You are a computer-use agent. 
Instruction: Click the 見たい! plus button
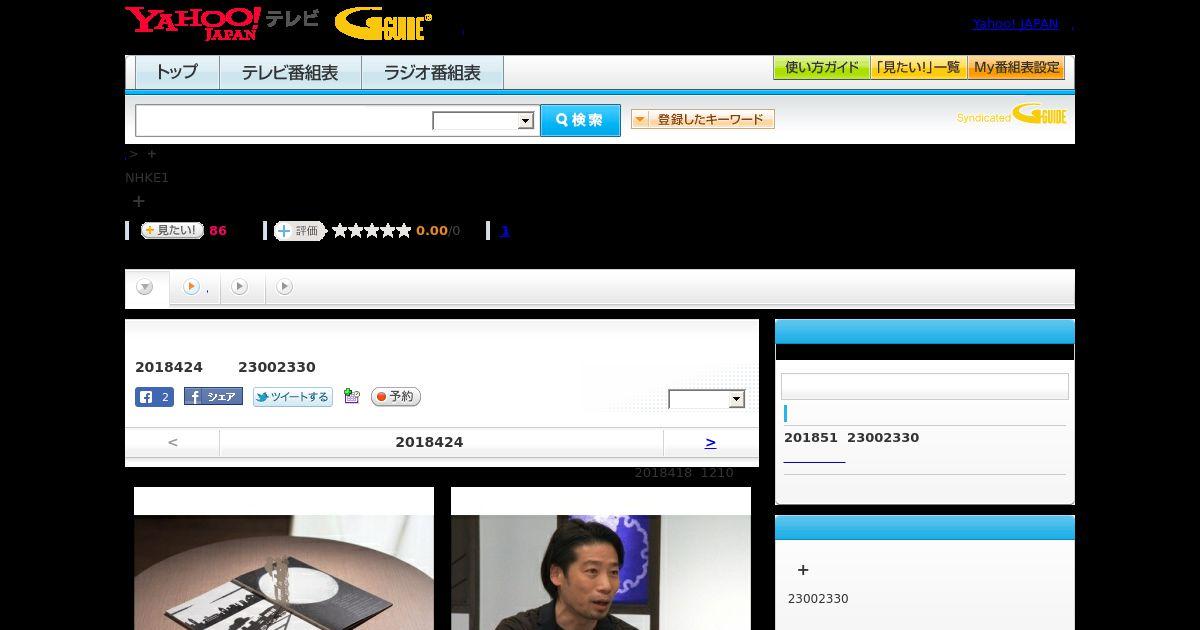(x=172, y=230)
